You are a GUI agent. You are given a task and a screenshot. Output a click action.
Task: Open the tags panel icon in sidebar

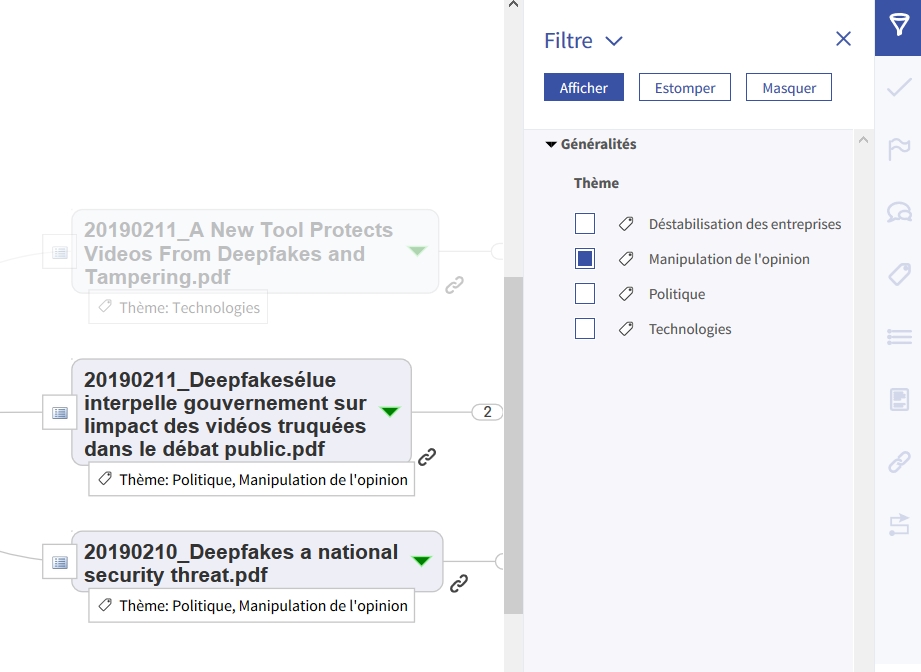point(899,274)
